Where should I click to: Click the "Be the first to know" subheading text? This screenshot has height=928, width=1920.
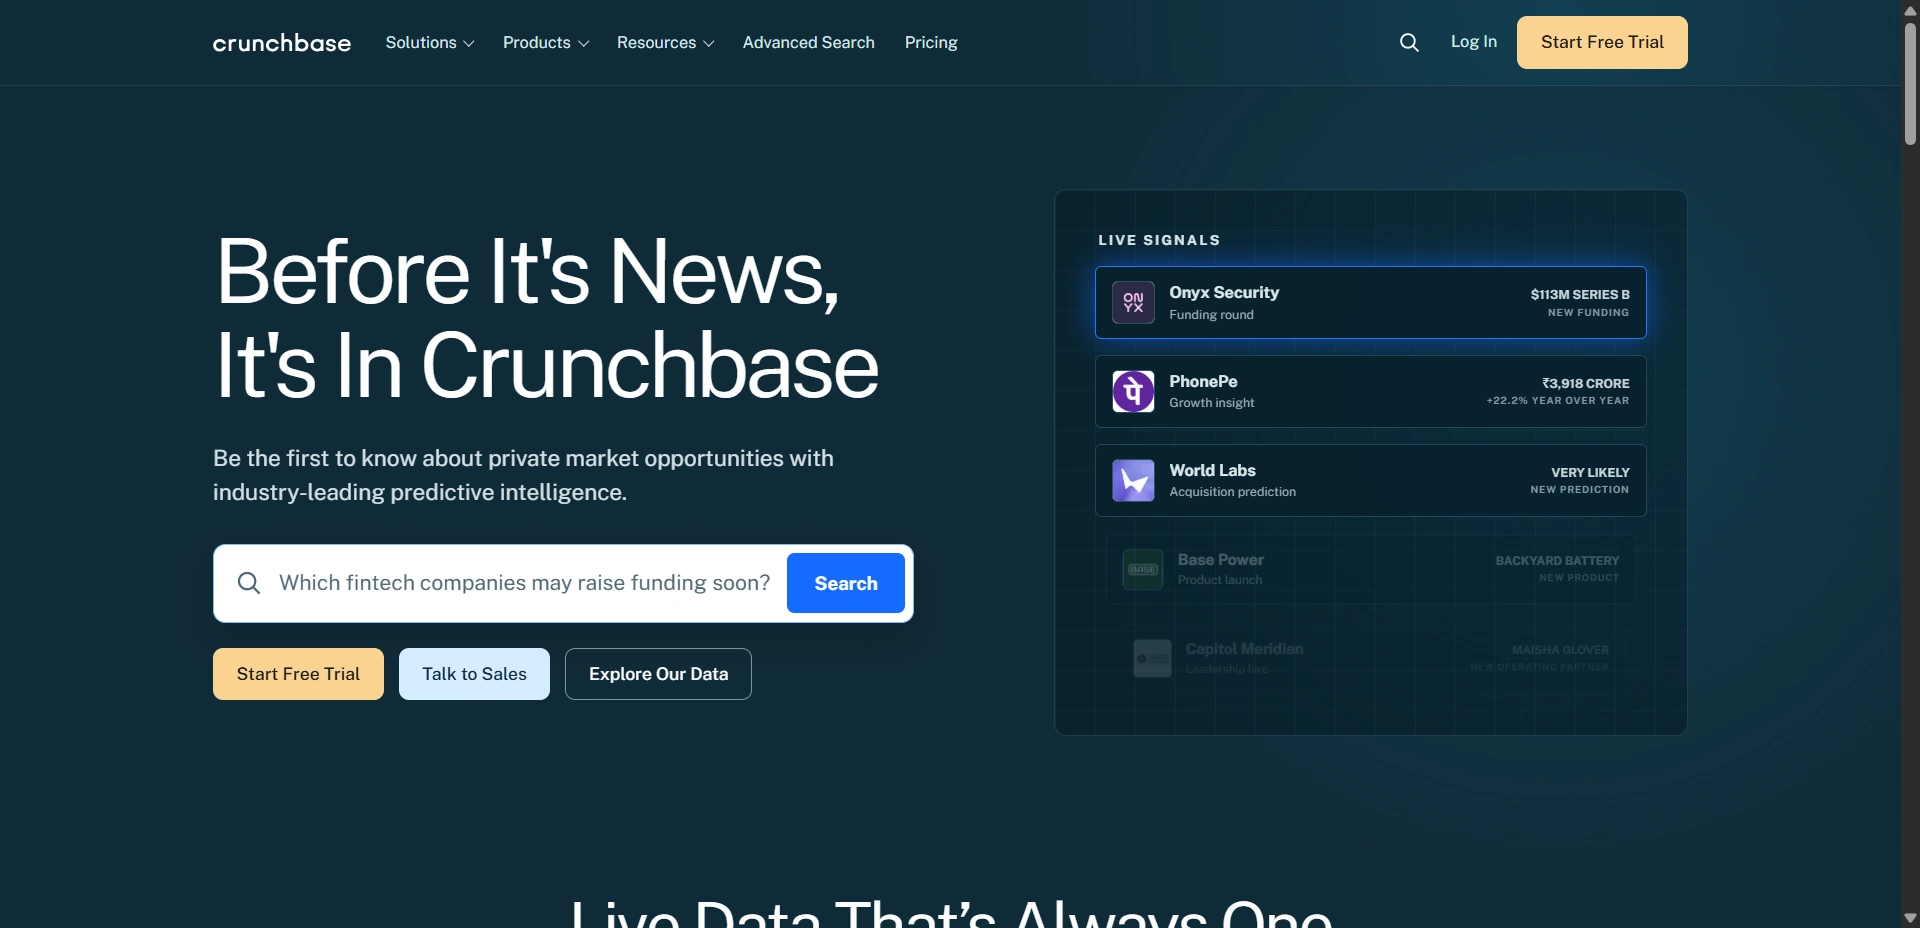[x=523, y=475]
